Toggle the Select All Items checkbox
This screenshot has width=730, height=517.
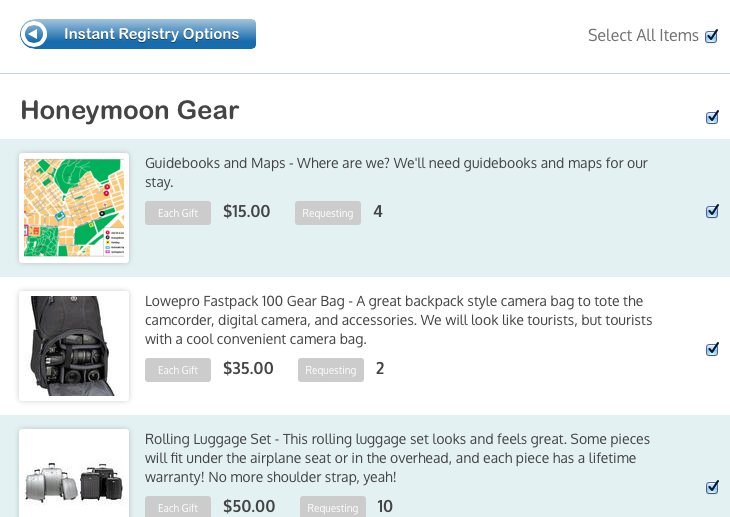pos(711,36)
